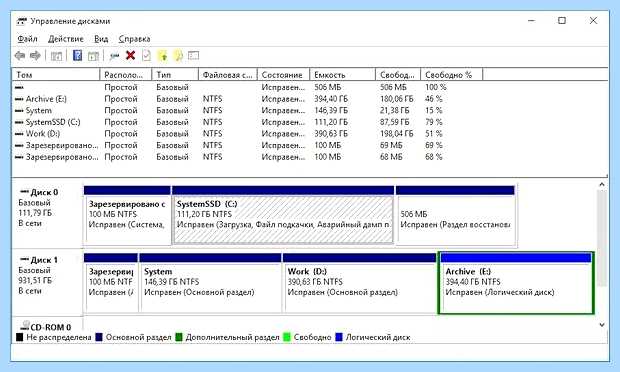Click the Диск 1 disk icon

[x=24, y=259]
